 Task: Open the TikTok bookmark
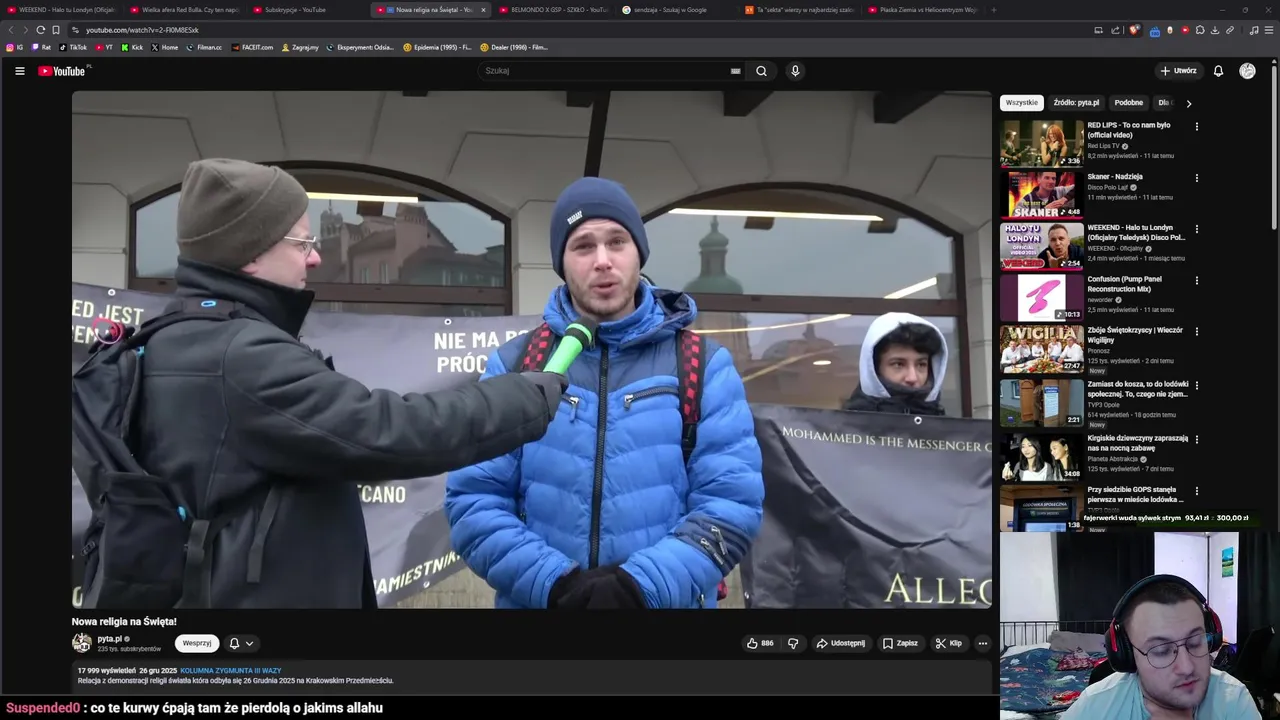click(73, 47)
